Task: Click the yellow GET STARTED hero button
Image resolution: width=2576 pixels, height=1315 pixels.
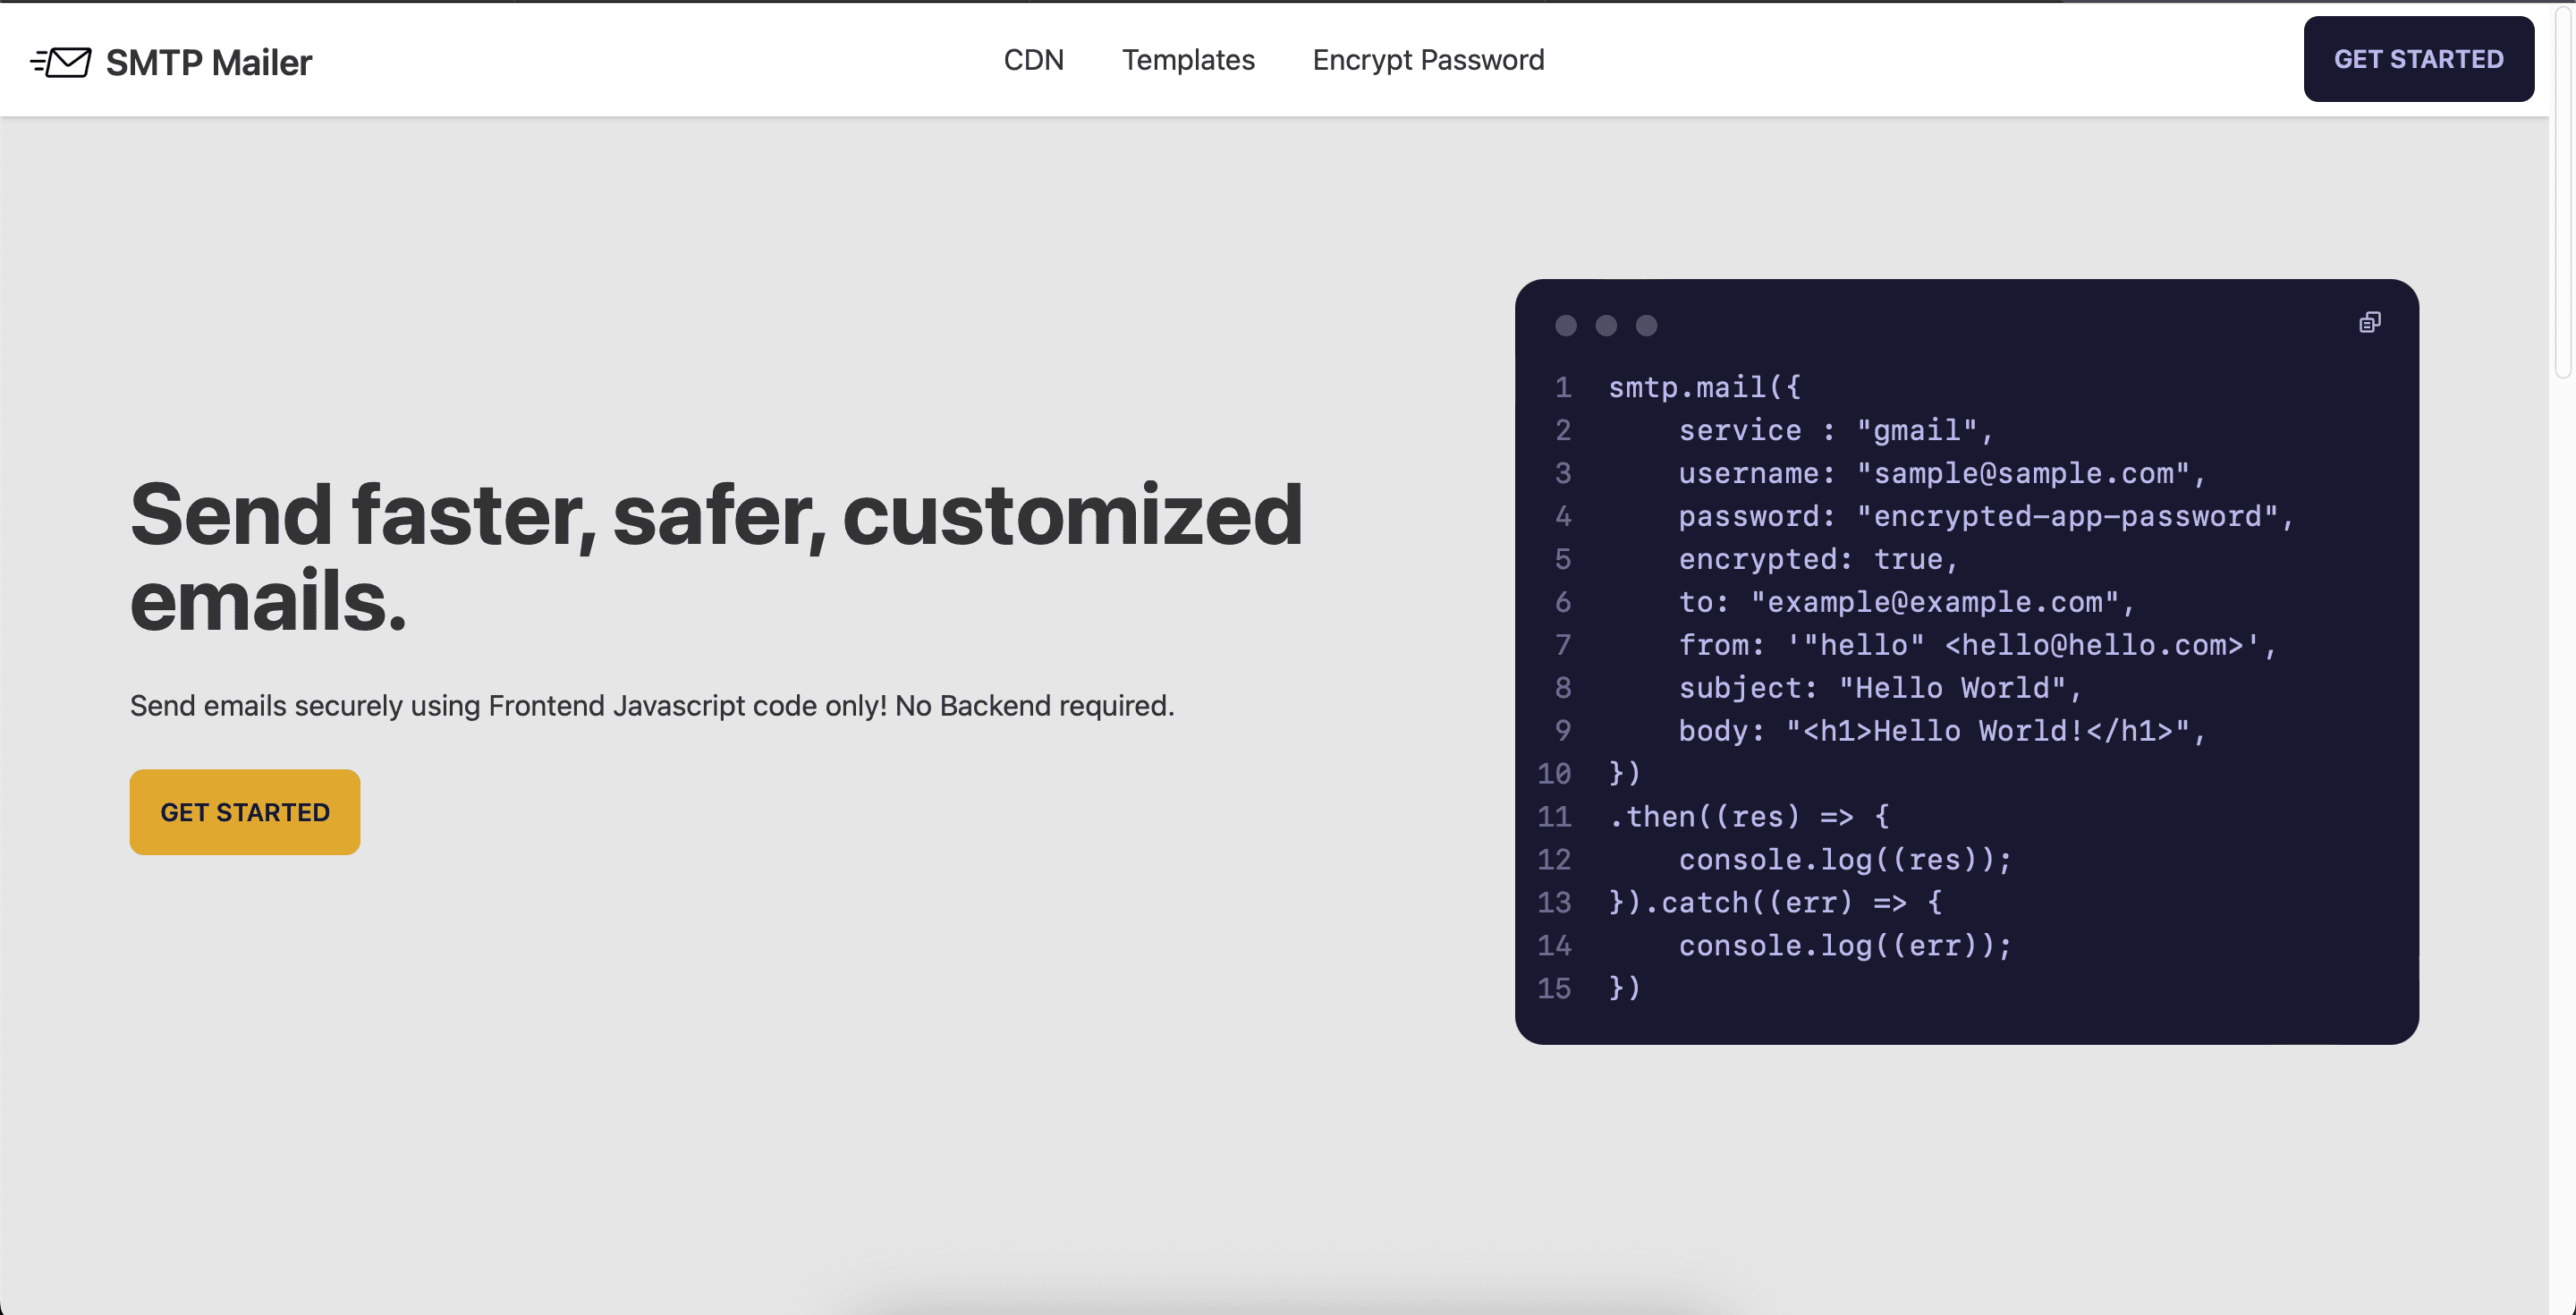Action: pos(245,812)
